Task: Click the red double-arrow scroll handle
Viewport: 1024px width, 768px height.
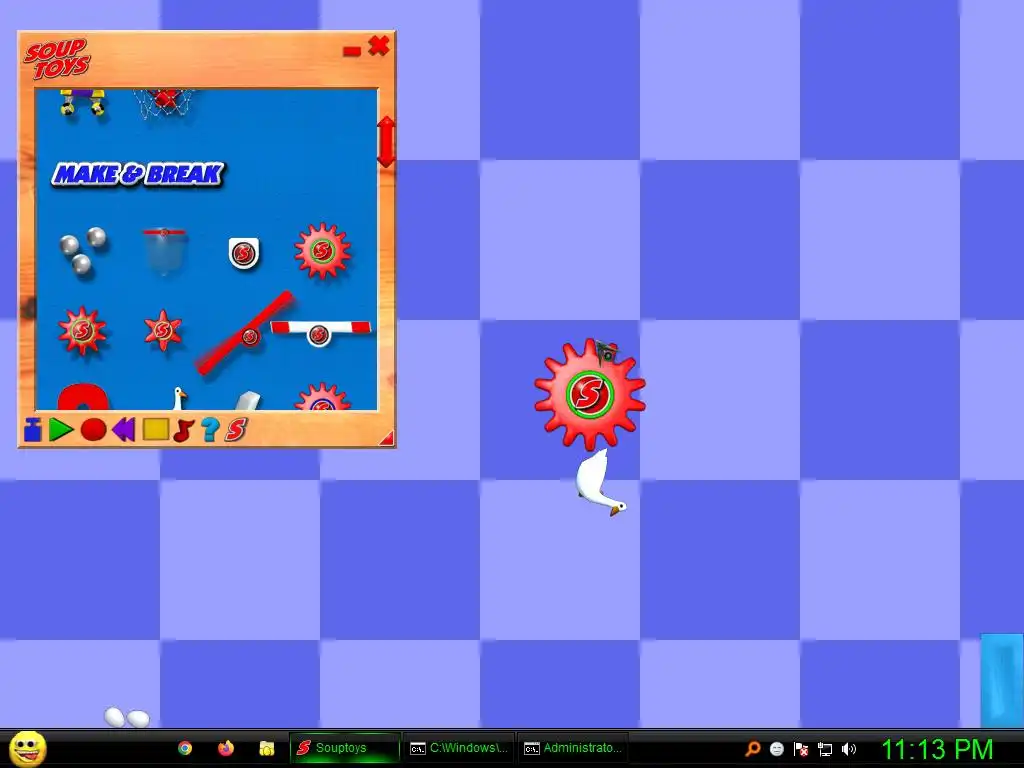Action: (386, 142)
